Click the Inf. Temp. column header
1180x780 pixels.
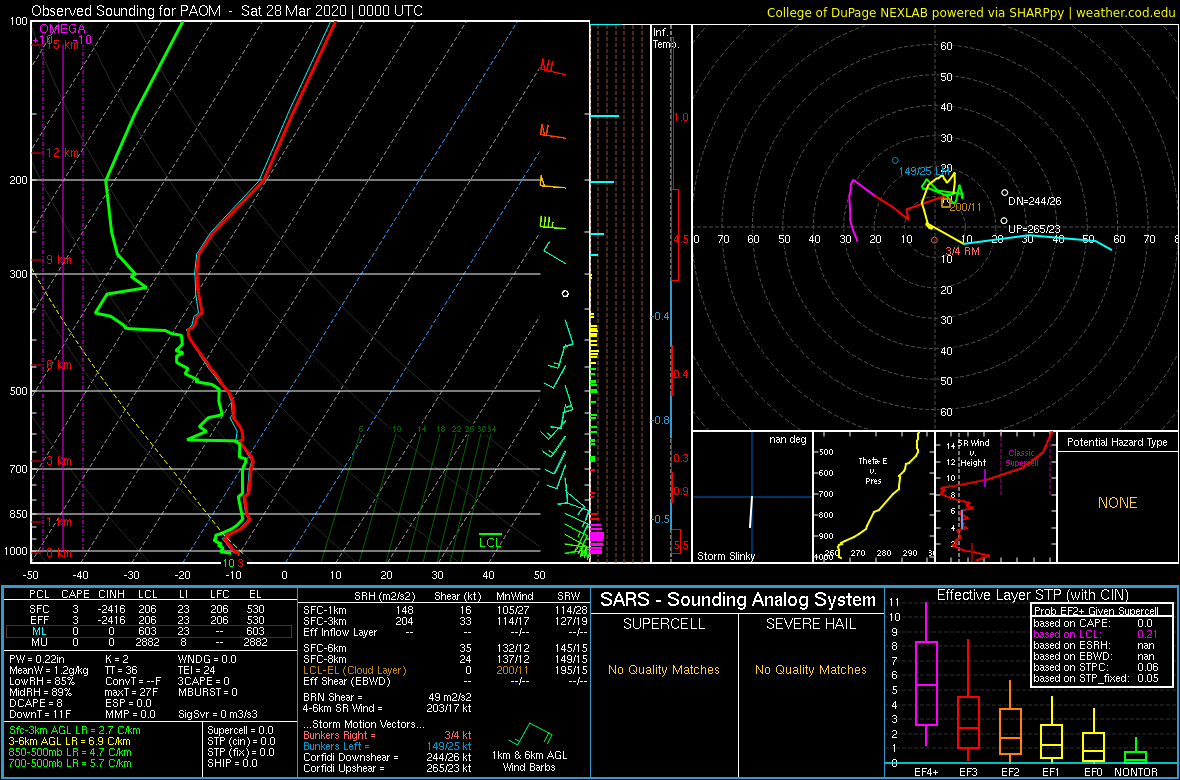pos(666,38)
